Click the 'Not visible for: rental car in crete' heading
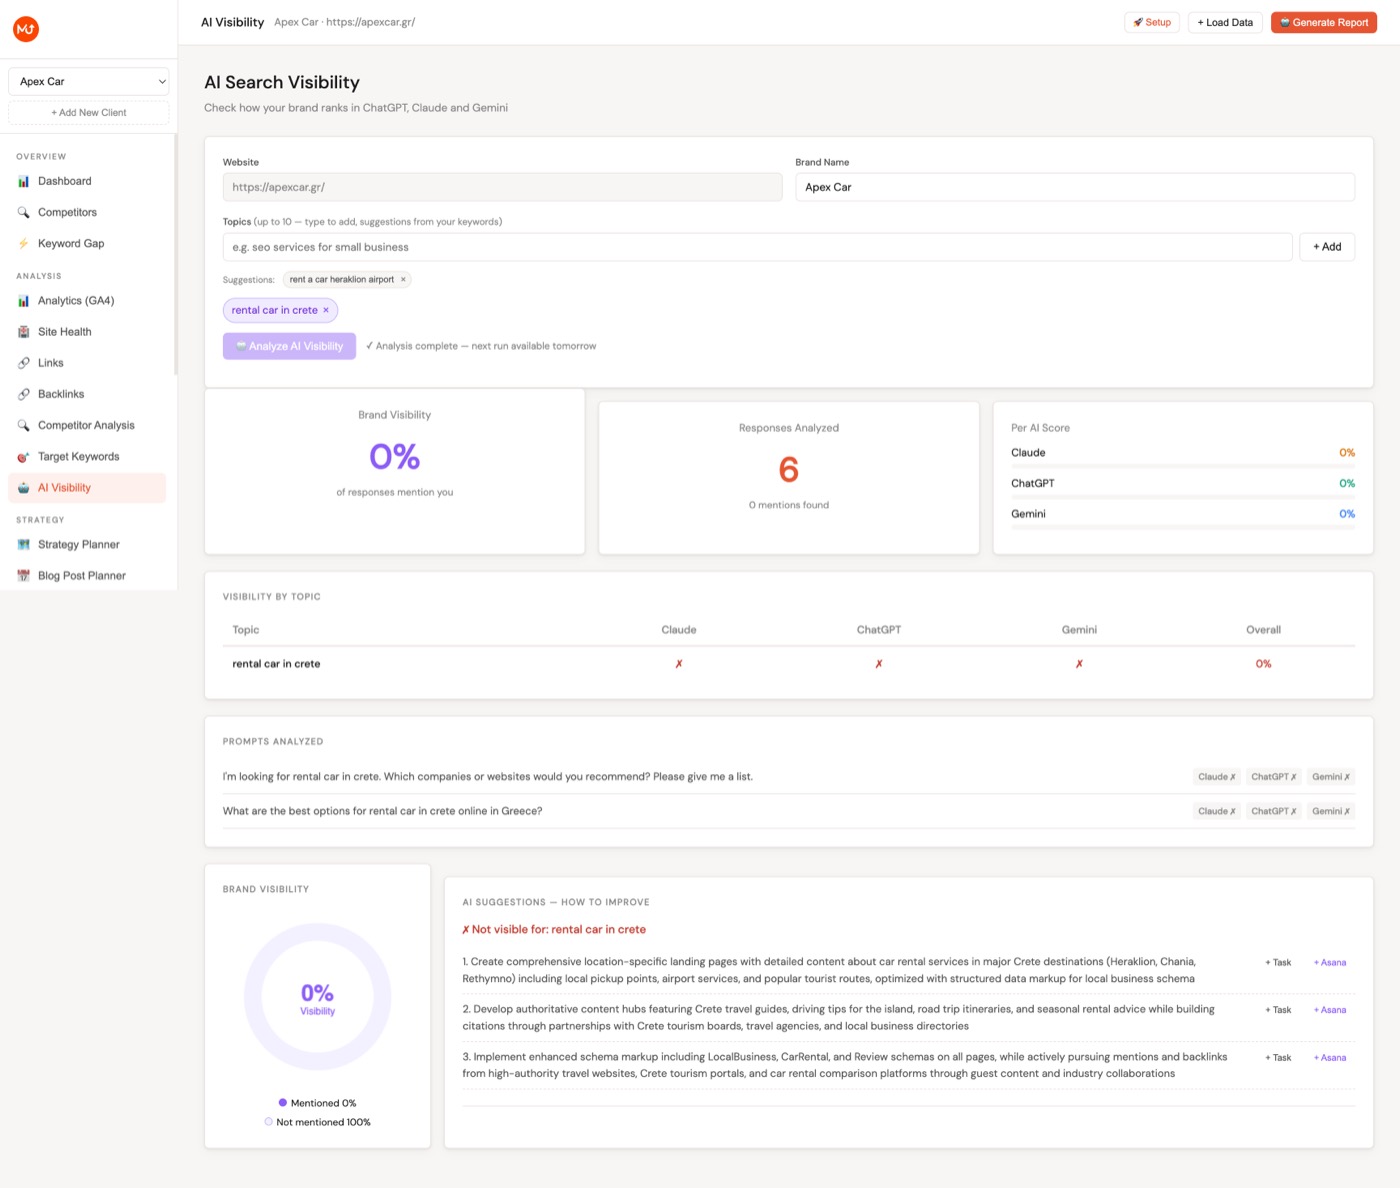 pyautogui.click(x=554, y=929)
